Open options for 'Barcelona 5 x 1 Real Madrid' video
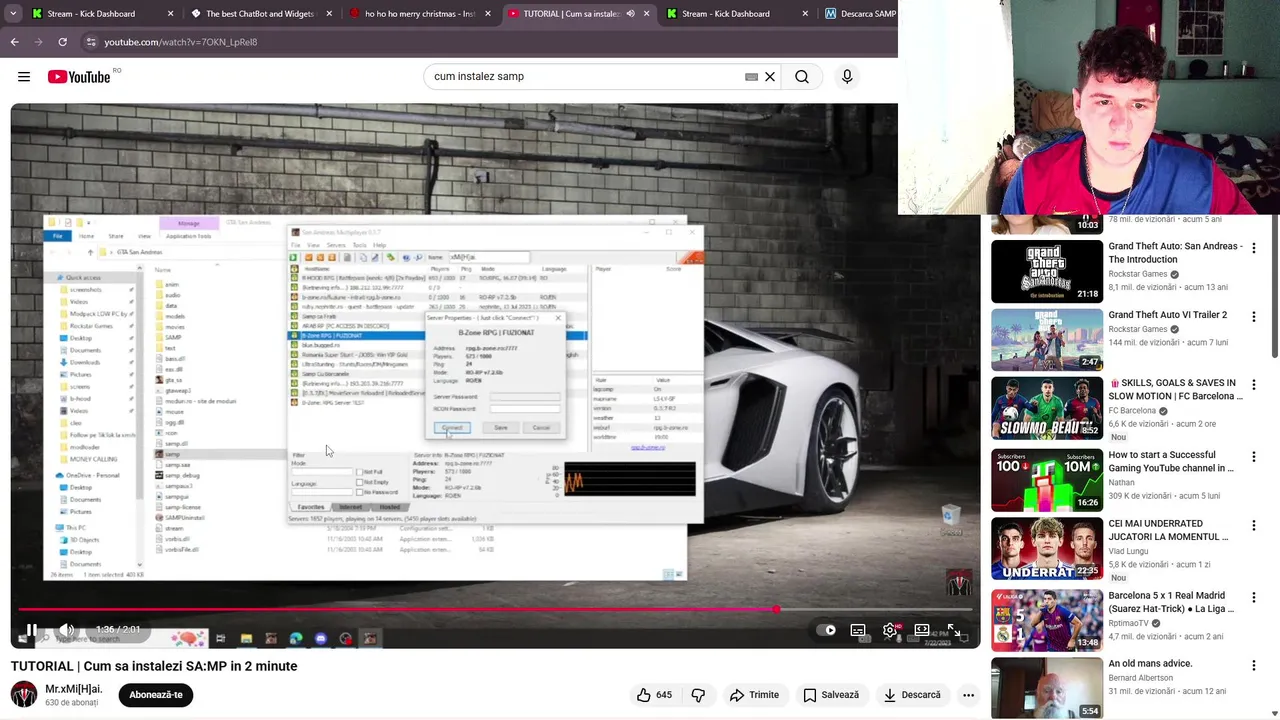This screenshot has width=1280, height=720. [1253, 597]
